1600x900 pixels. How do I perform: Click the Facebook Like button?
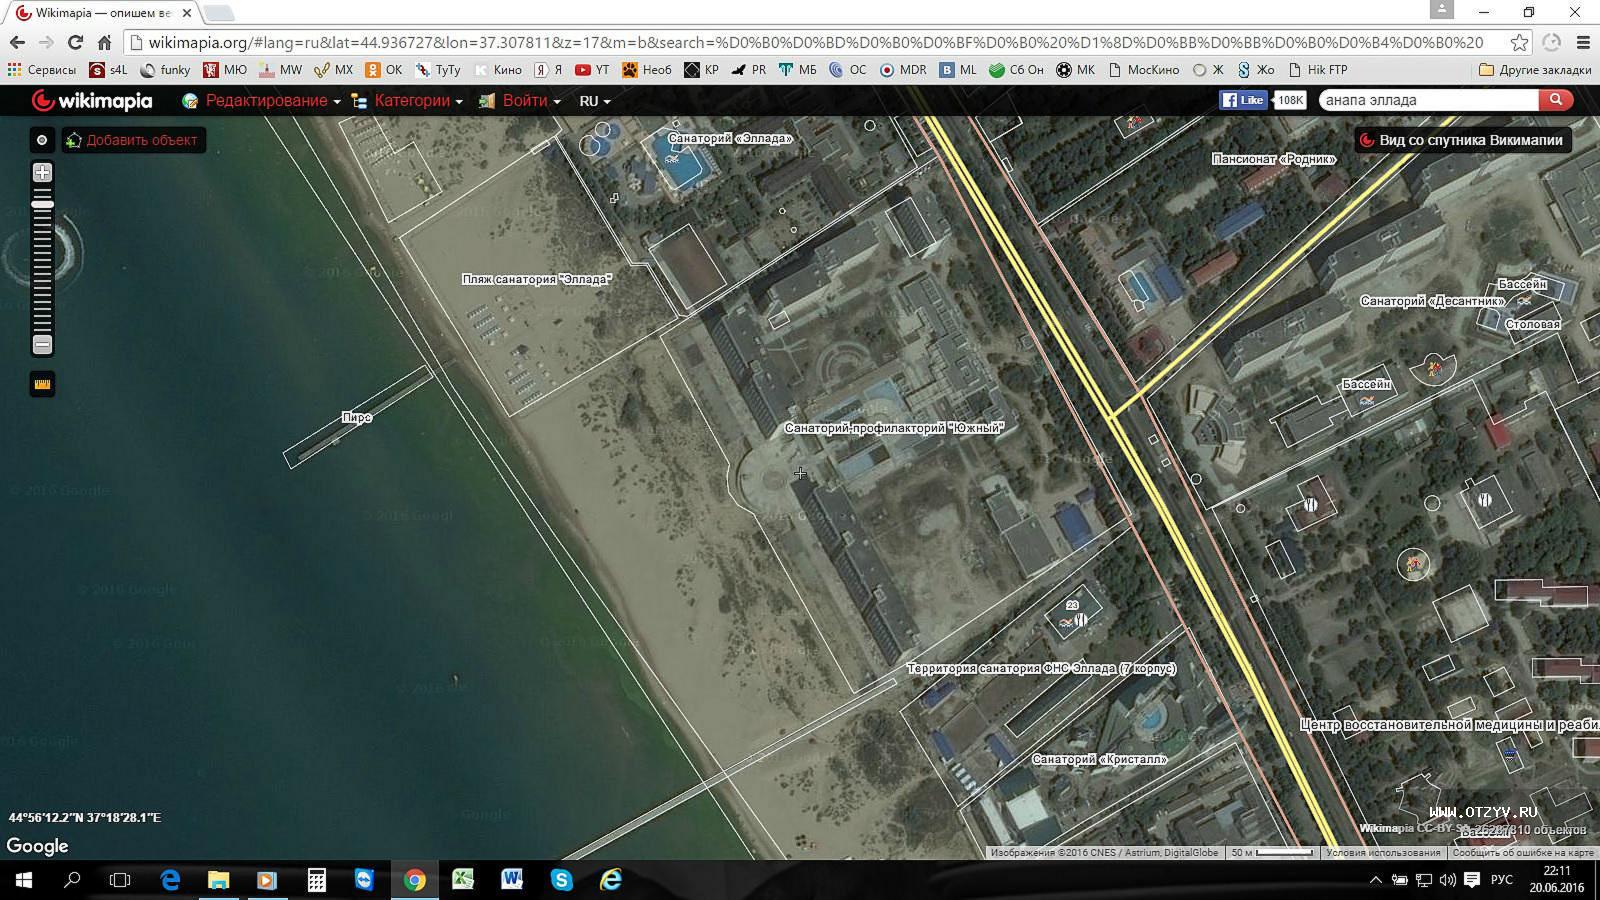1243,100
